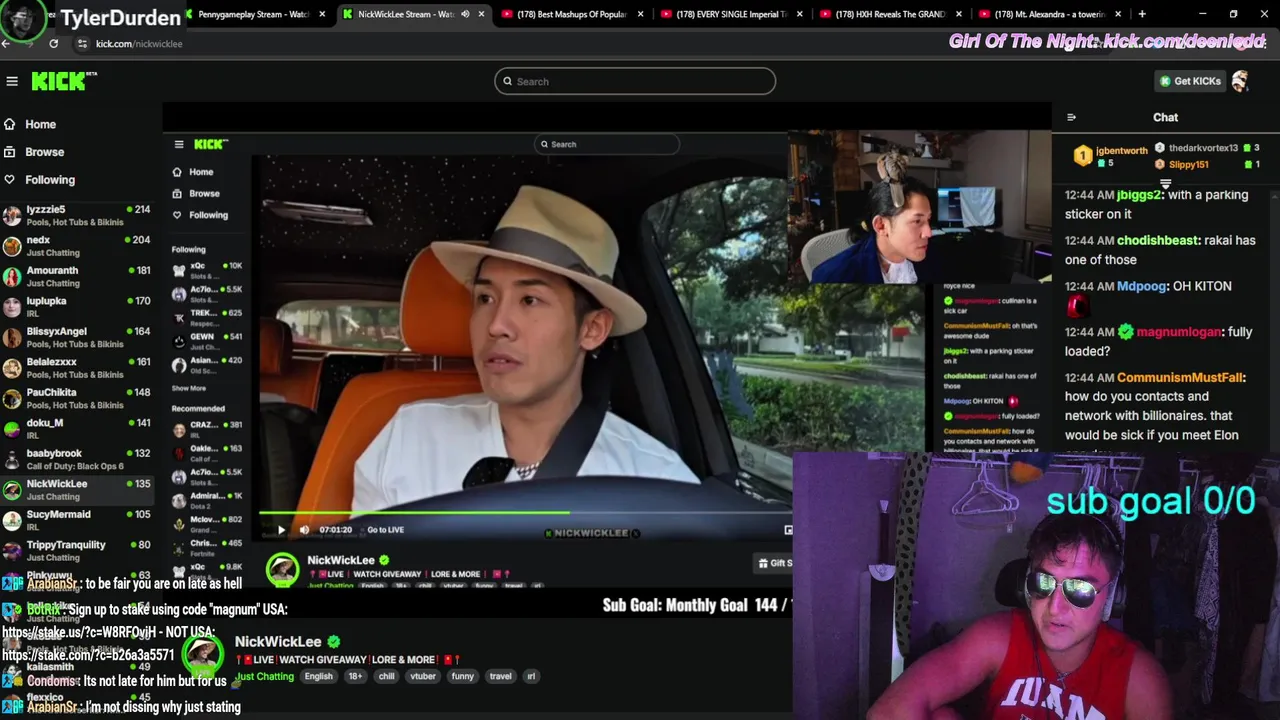Click the kick.com/nickwicklee address bar

139,44
